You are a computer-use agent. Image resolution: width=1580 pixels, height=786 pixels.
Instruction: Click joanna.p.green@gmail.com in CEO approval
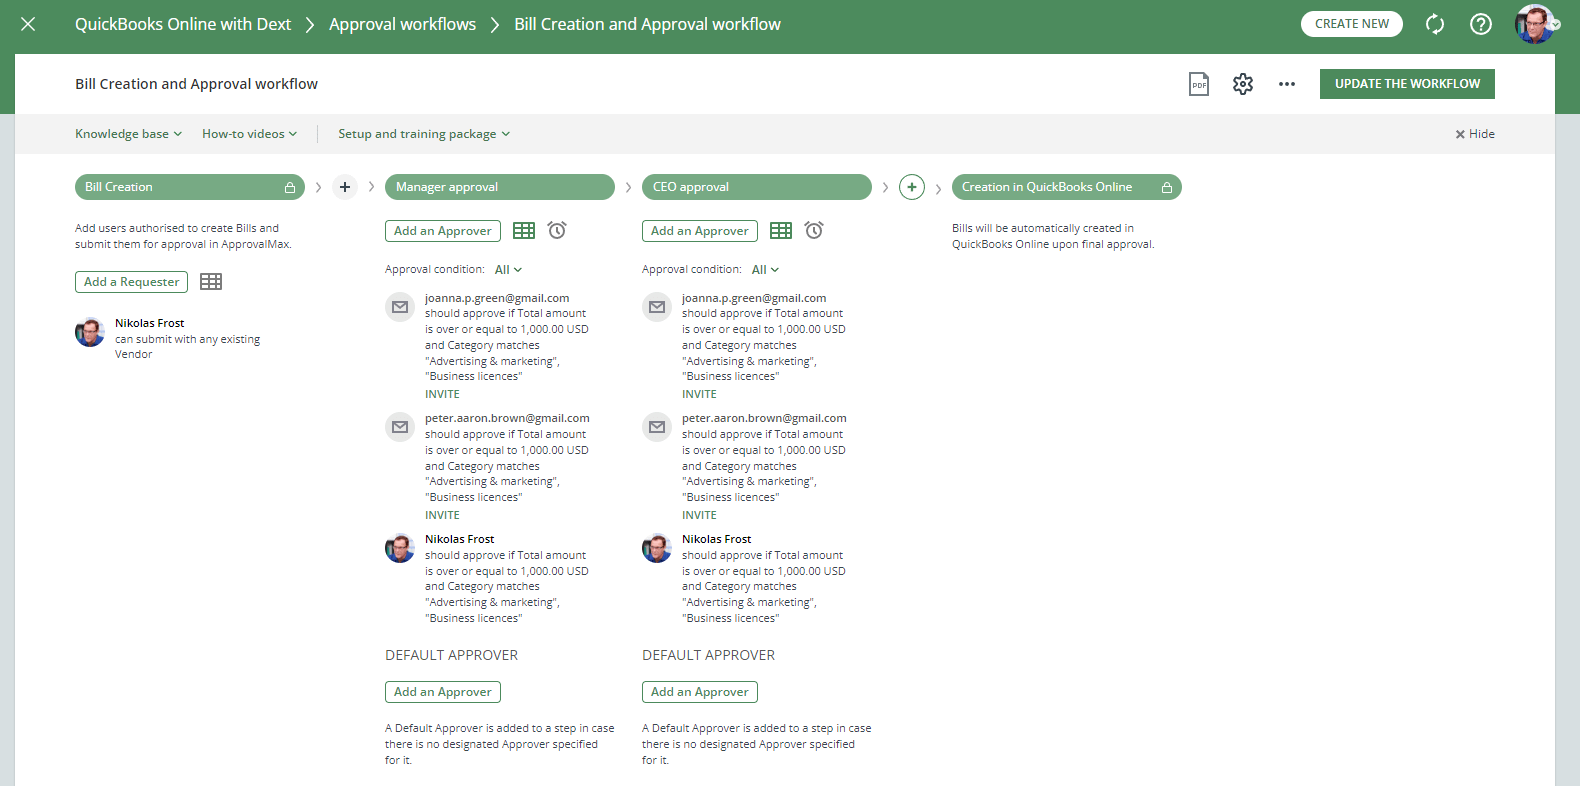click(754, 298)
